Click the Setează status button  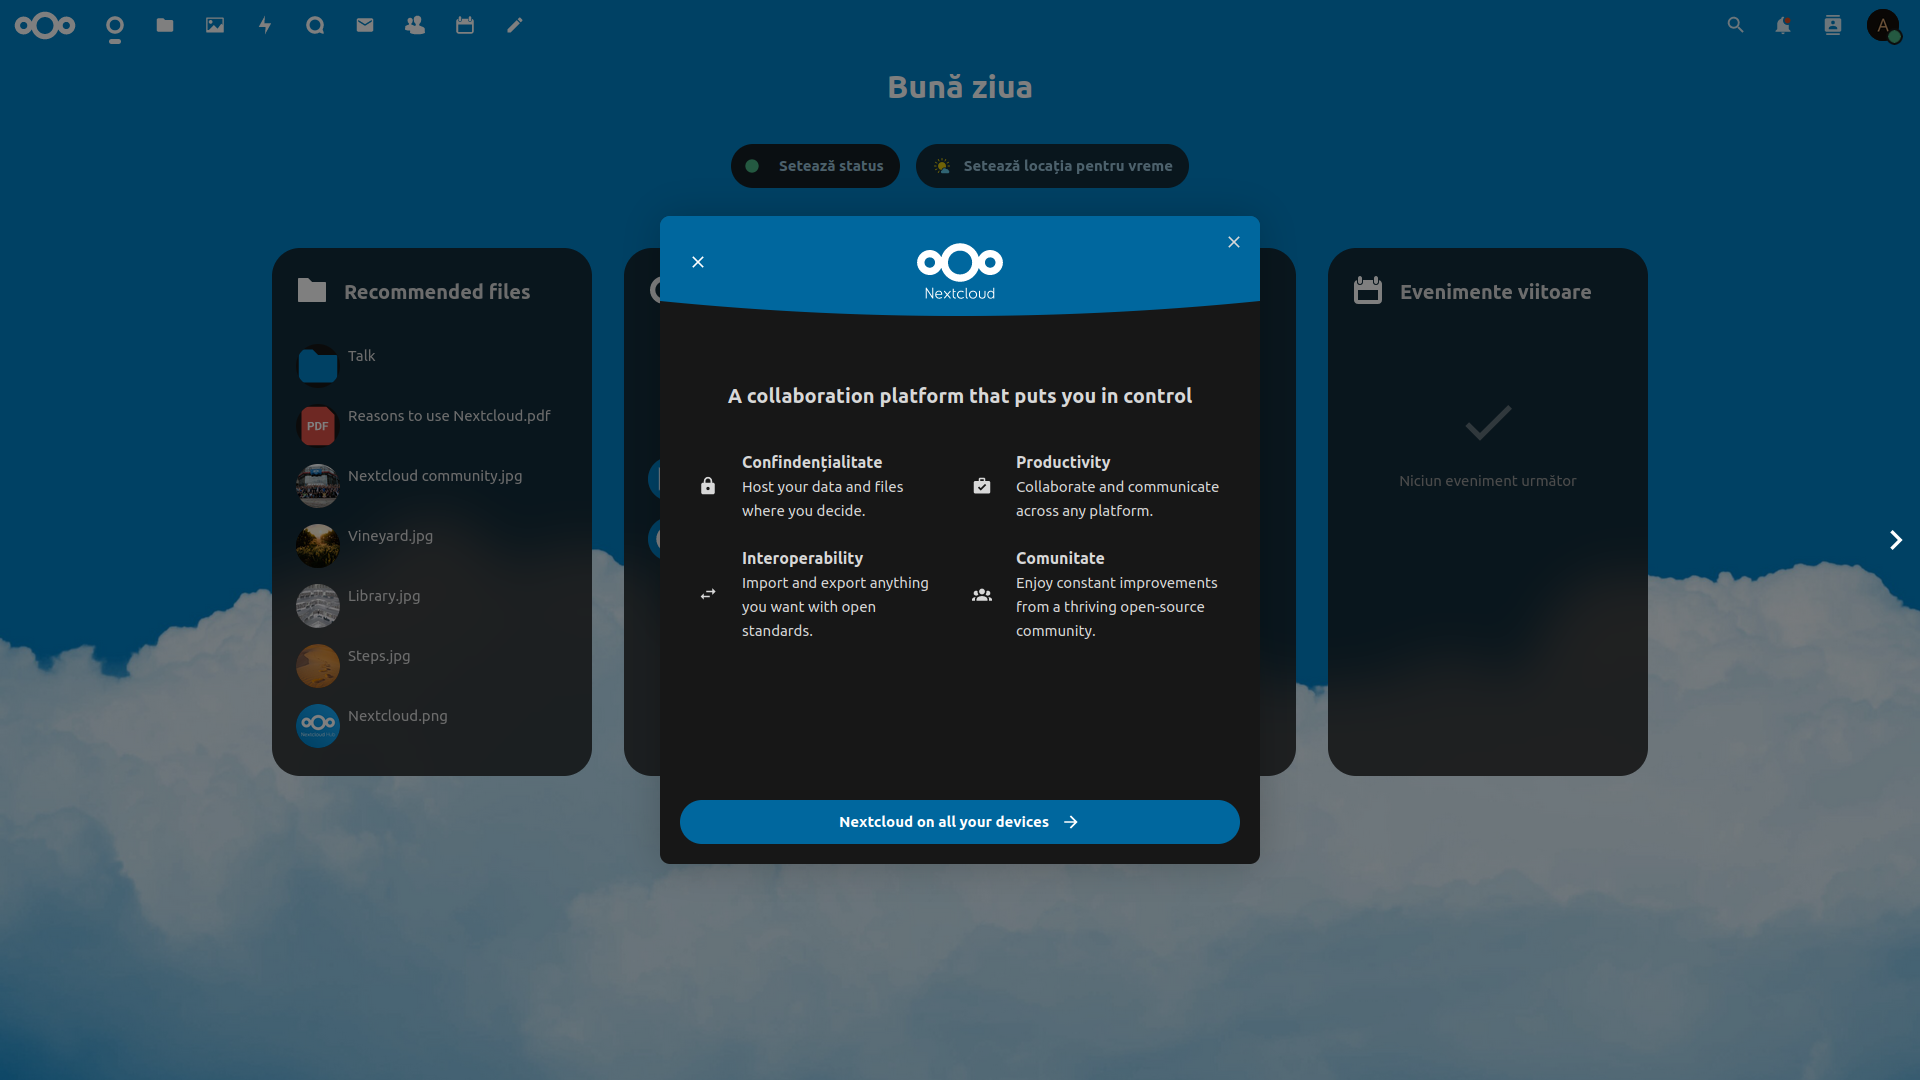coord(815,166)
